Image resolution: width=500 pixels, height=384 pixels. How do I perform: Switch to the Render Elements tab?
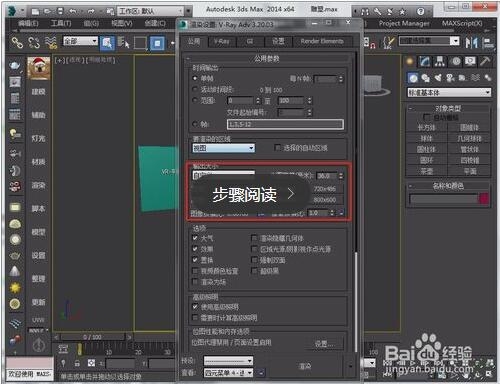[x=322, y=41]
